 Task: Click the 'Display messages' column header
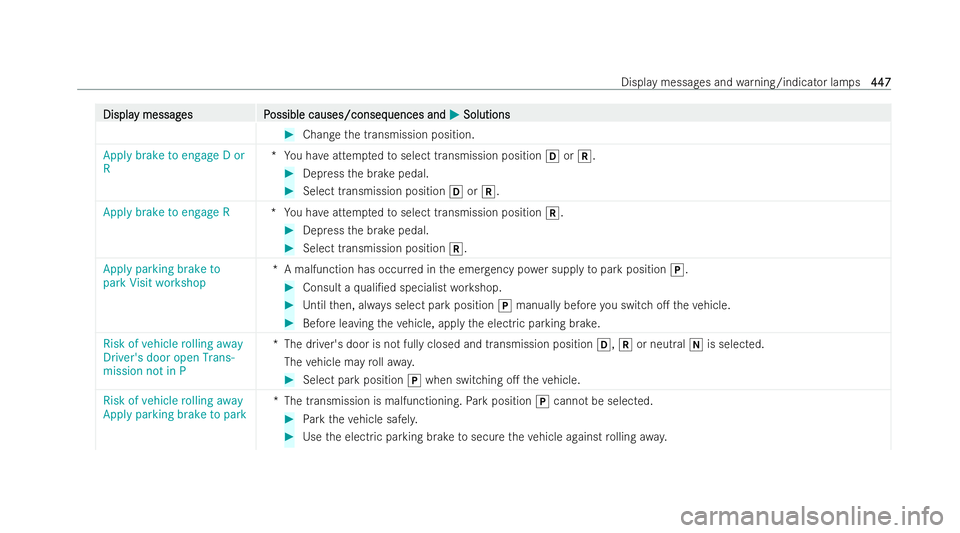148,114
